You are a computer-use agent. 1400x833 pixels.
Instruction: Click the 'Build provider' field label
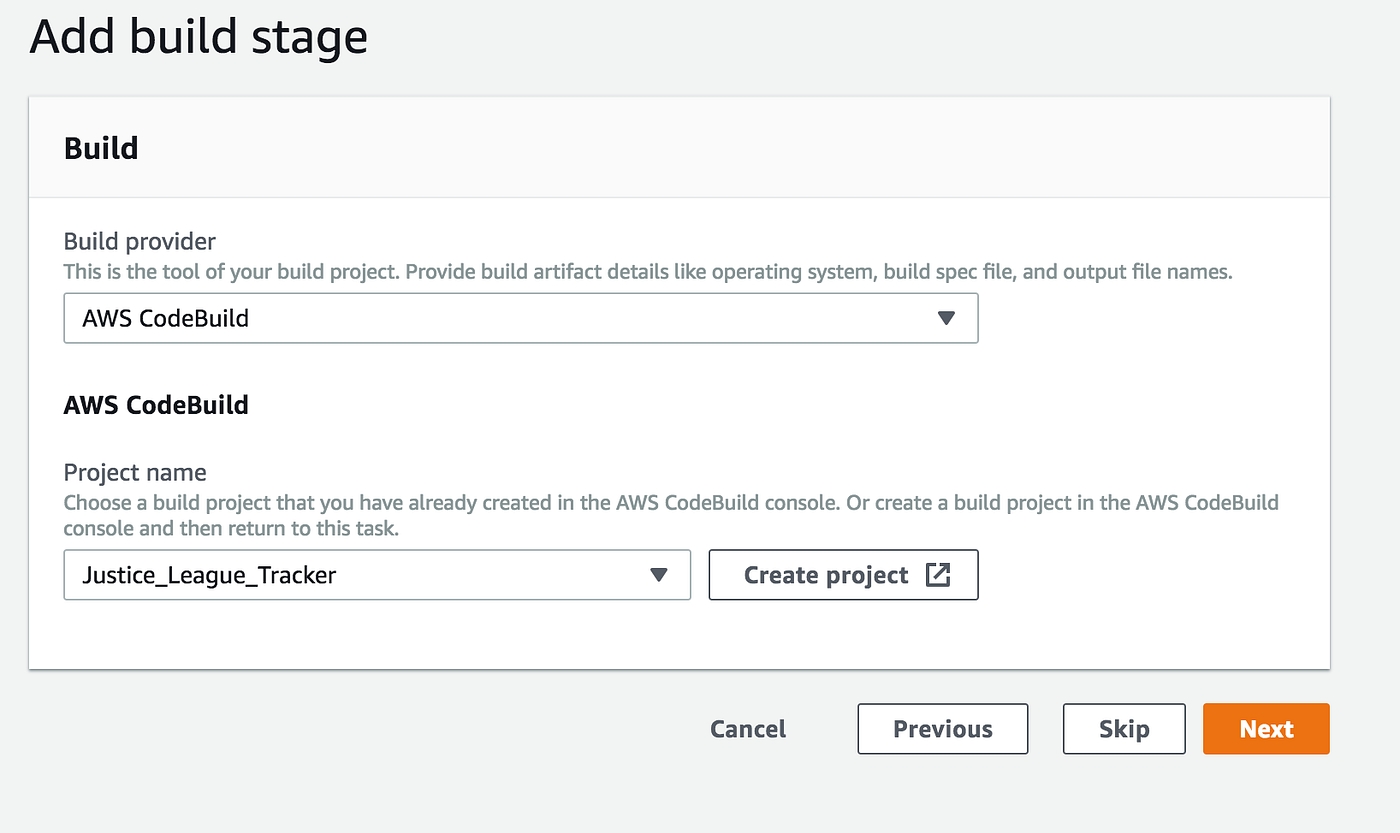(139, 241)
